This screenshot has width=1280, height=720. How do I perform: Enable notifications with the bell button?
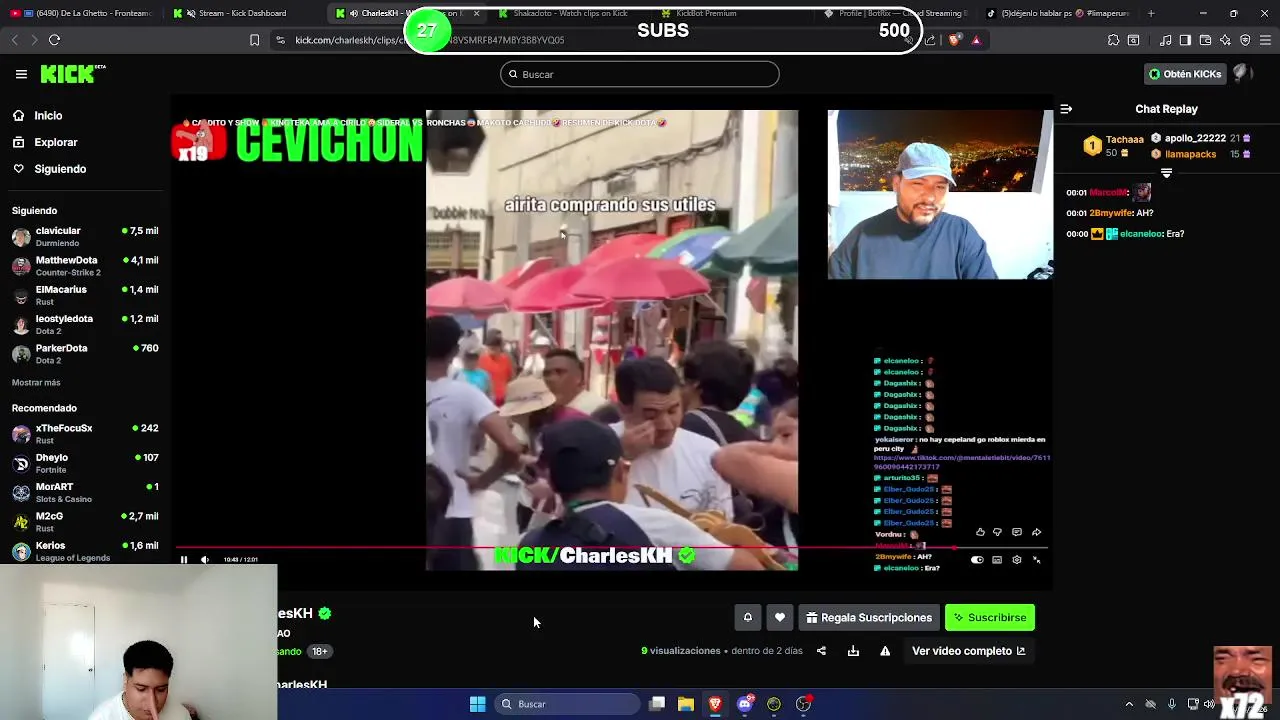pyautogui.click(x=747, y=618)
